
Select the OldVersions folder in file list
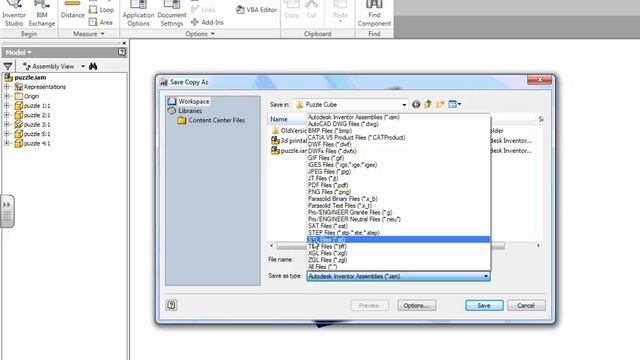pos(289,131)
